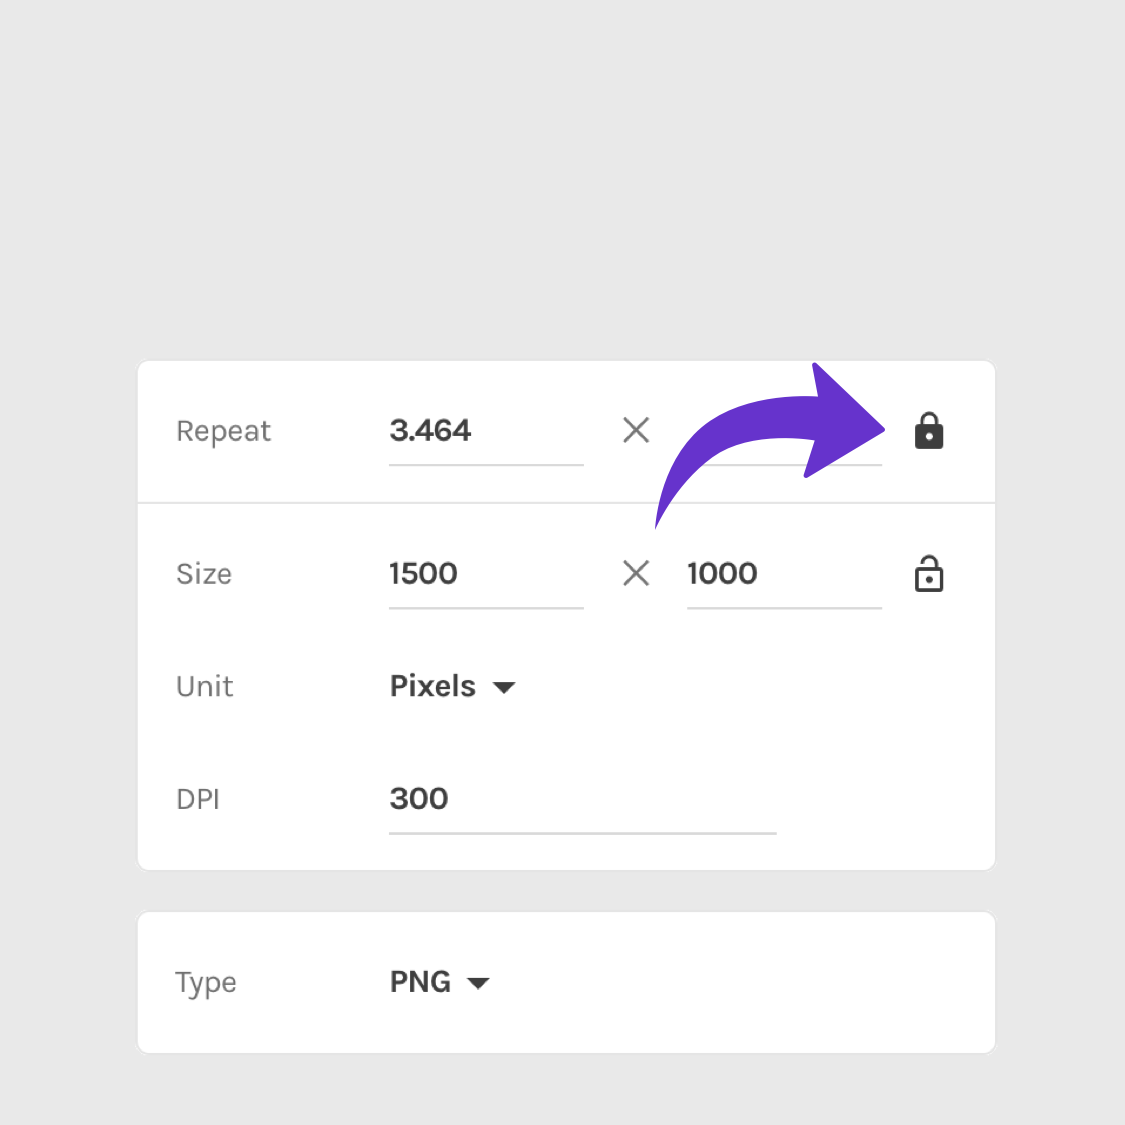Select the Repeat label
The width and height of the screenshot is (1125, 1125).
[223, 430]
